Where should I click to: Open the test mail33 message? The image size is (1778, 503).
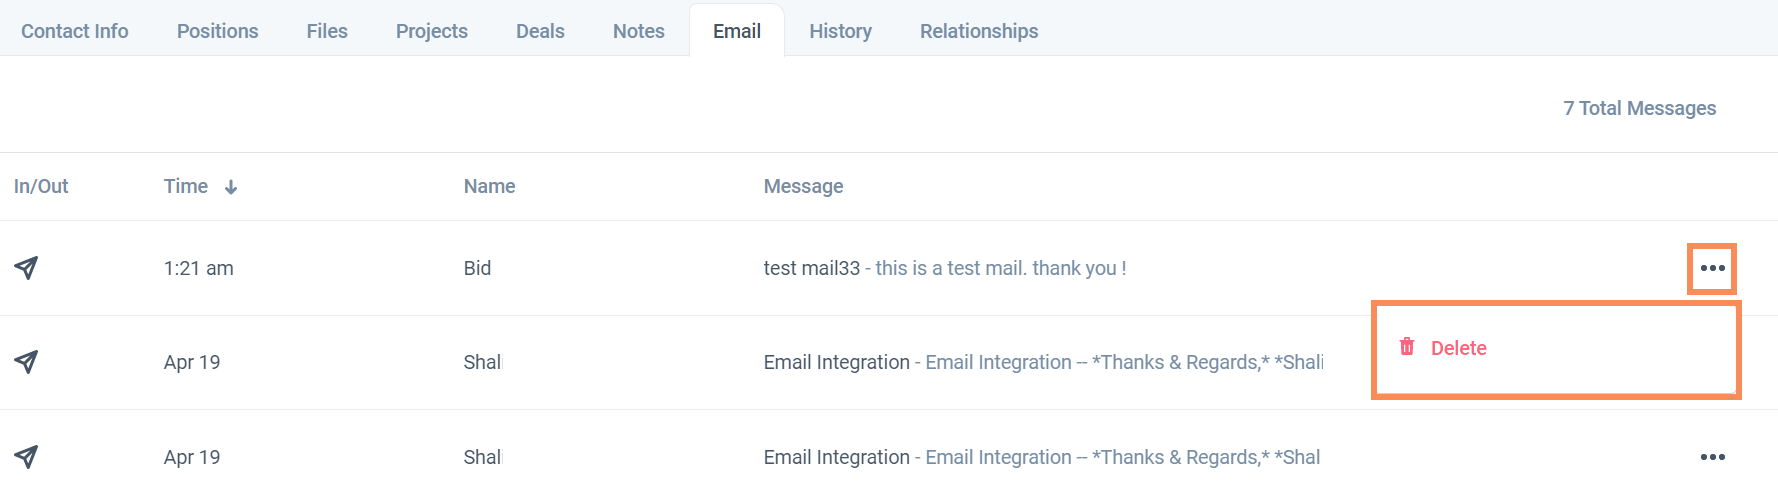(x=944, y=268)
